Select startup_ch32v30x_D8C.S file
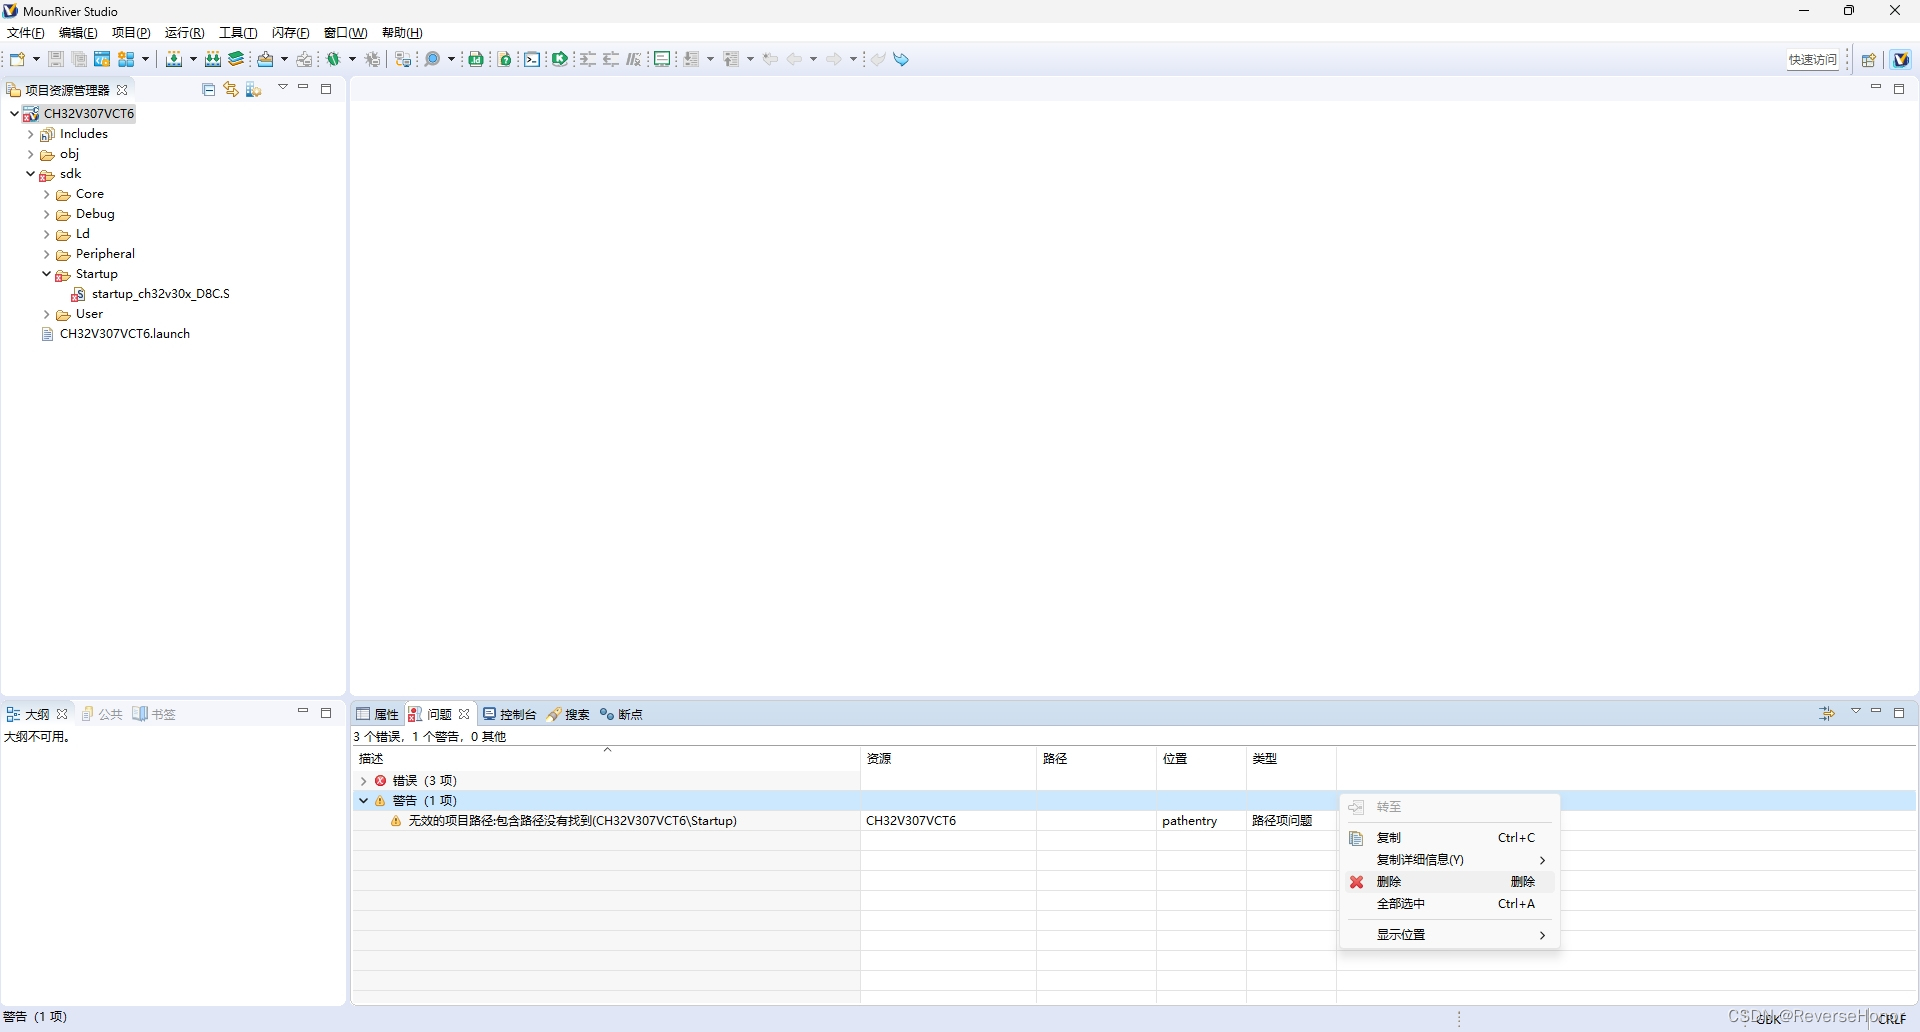This screenshot has height=1032, width=1920. [x=151, y=294]
